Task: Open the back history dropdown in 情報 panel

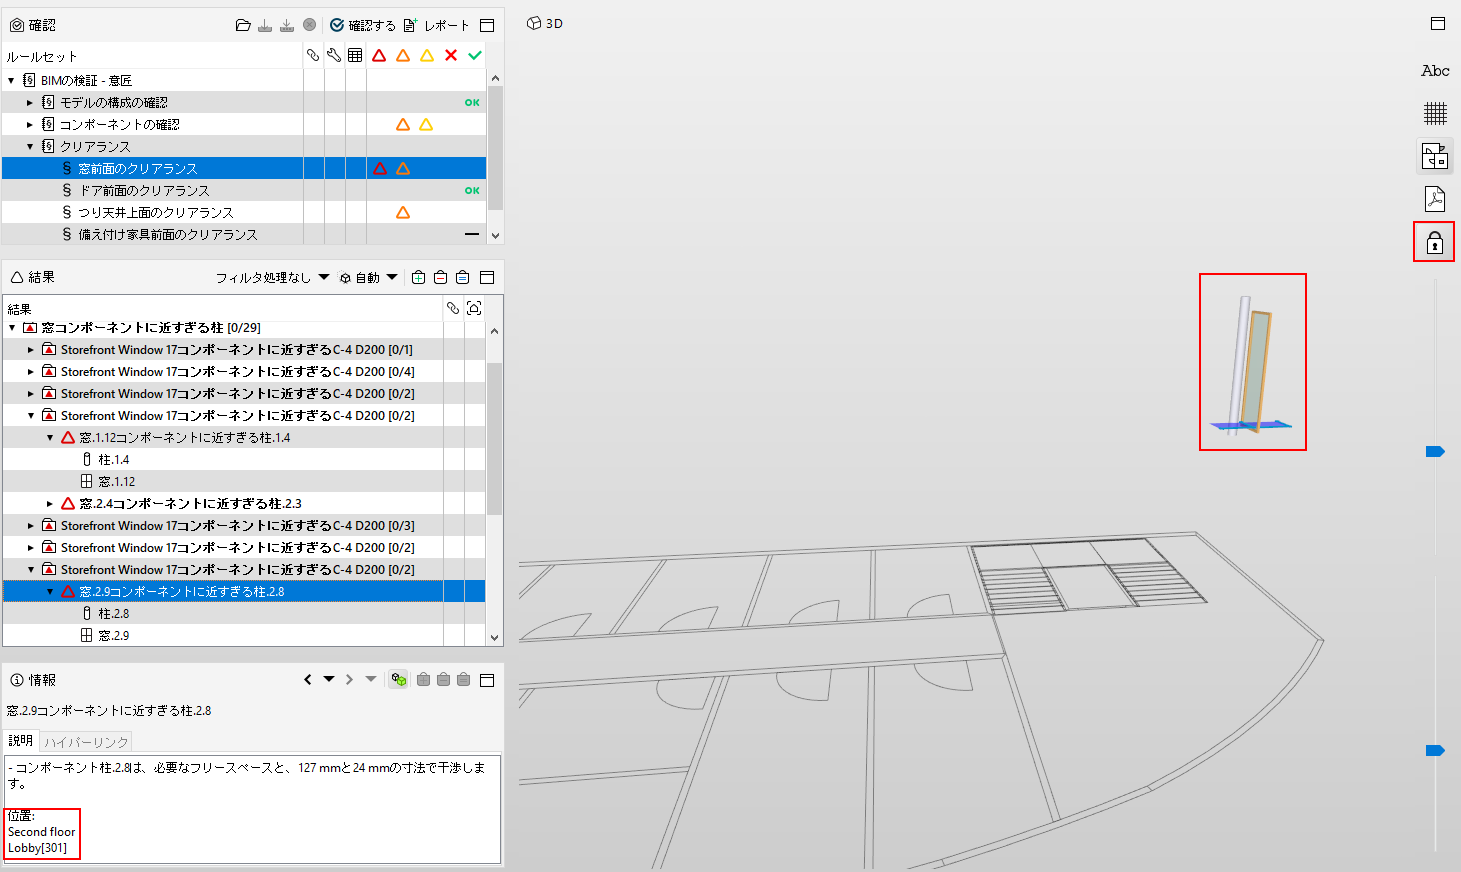Action: [x=329, y=680]
